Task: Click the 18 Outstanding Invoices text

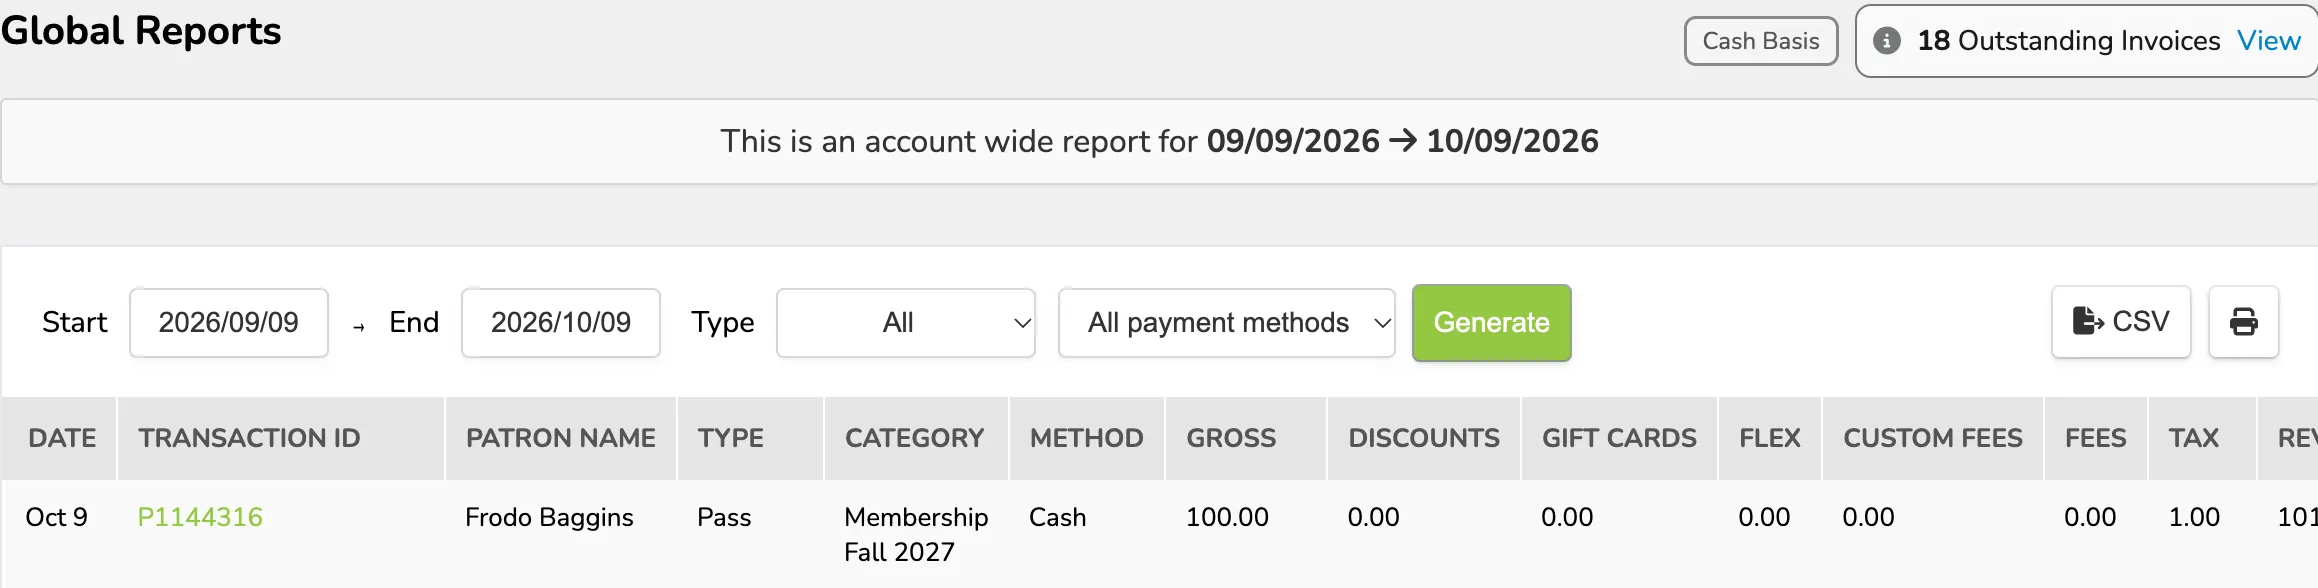Action: click(x=2068, y=41)
